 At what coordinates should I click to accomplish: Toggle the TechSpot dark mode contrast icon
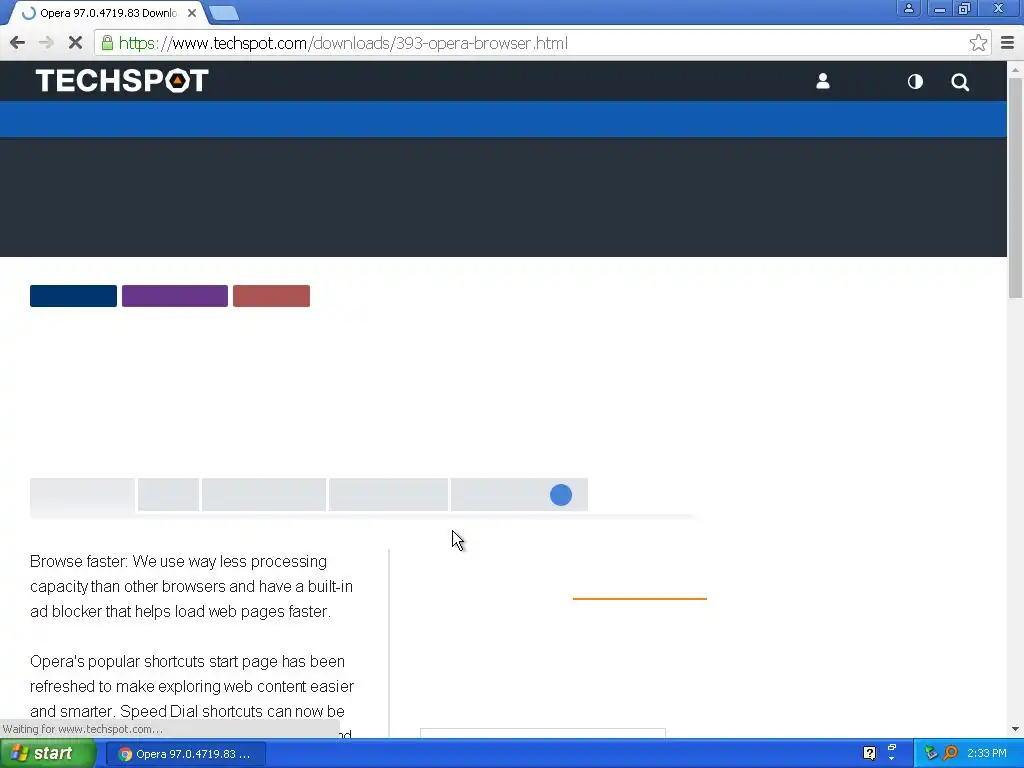[x=915, y=81]
